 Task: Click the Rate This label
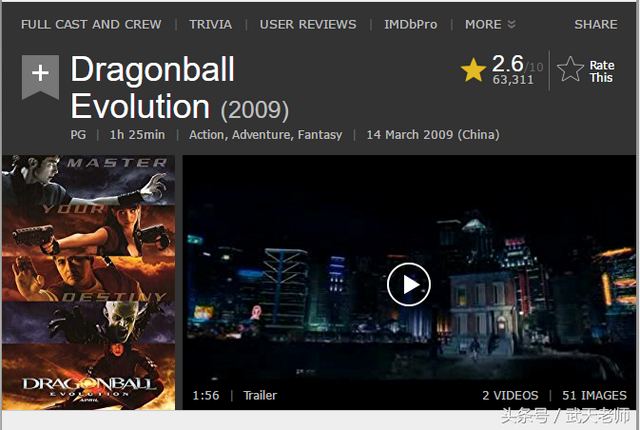coord(601,71)
